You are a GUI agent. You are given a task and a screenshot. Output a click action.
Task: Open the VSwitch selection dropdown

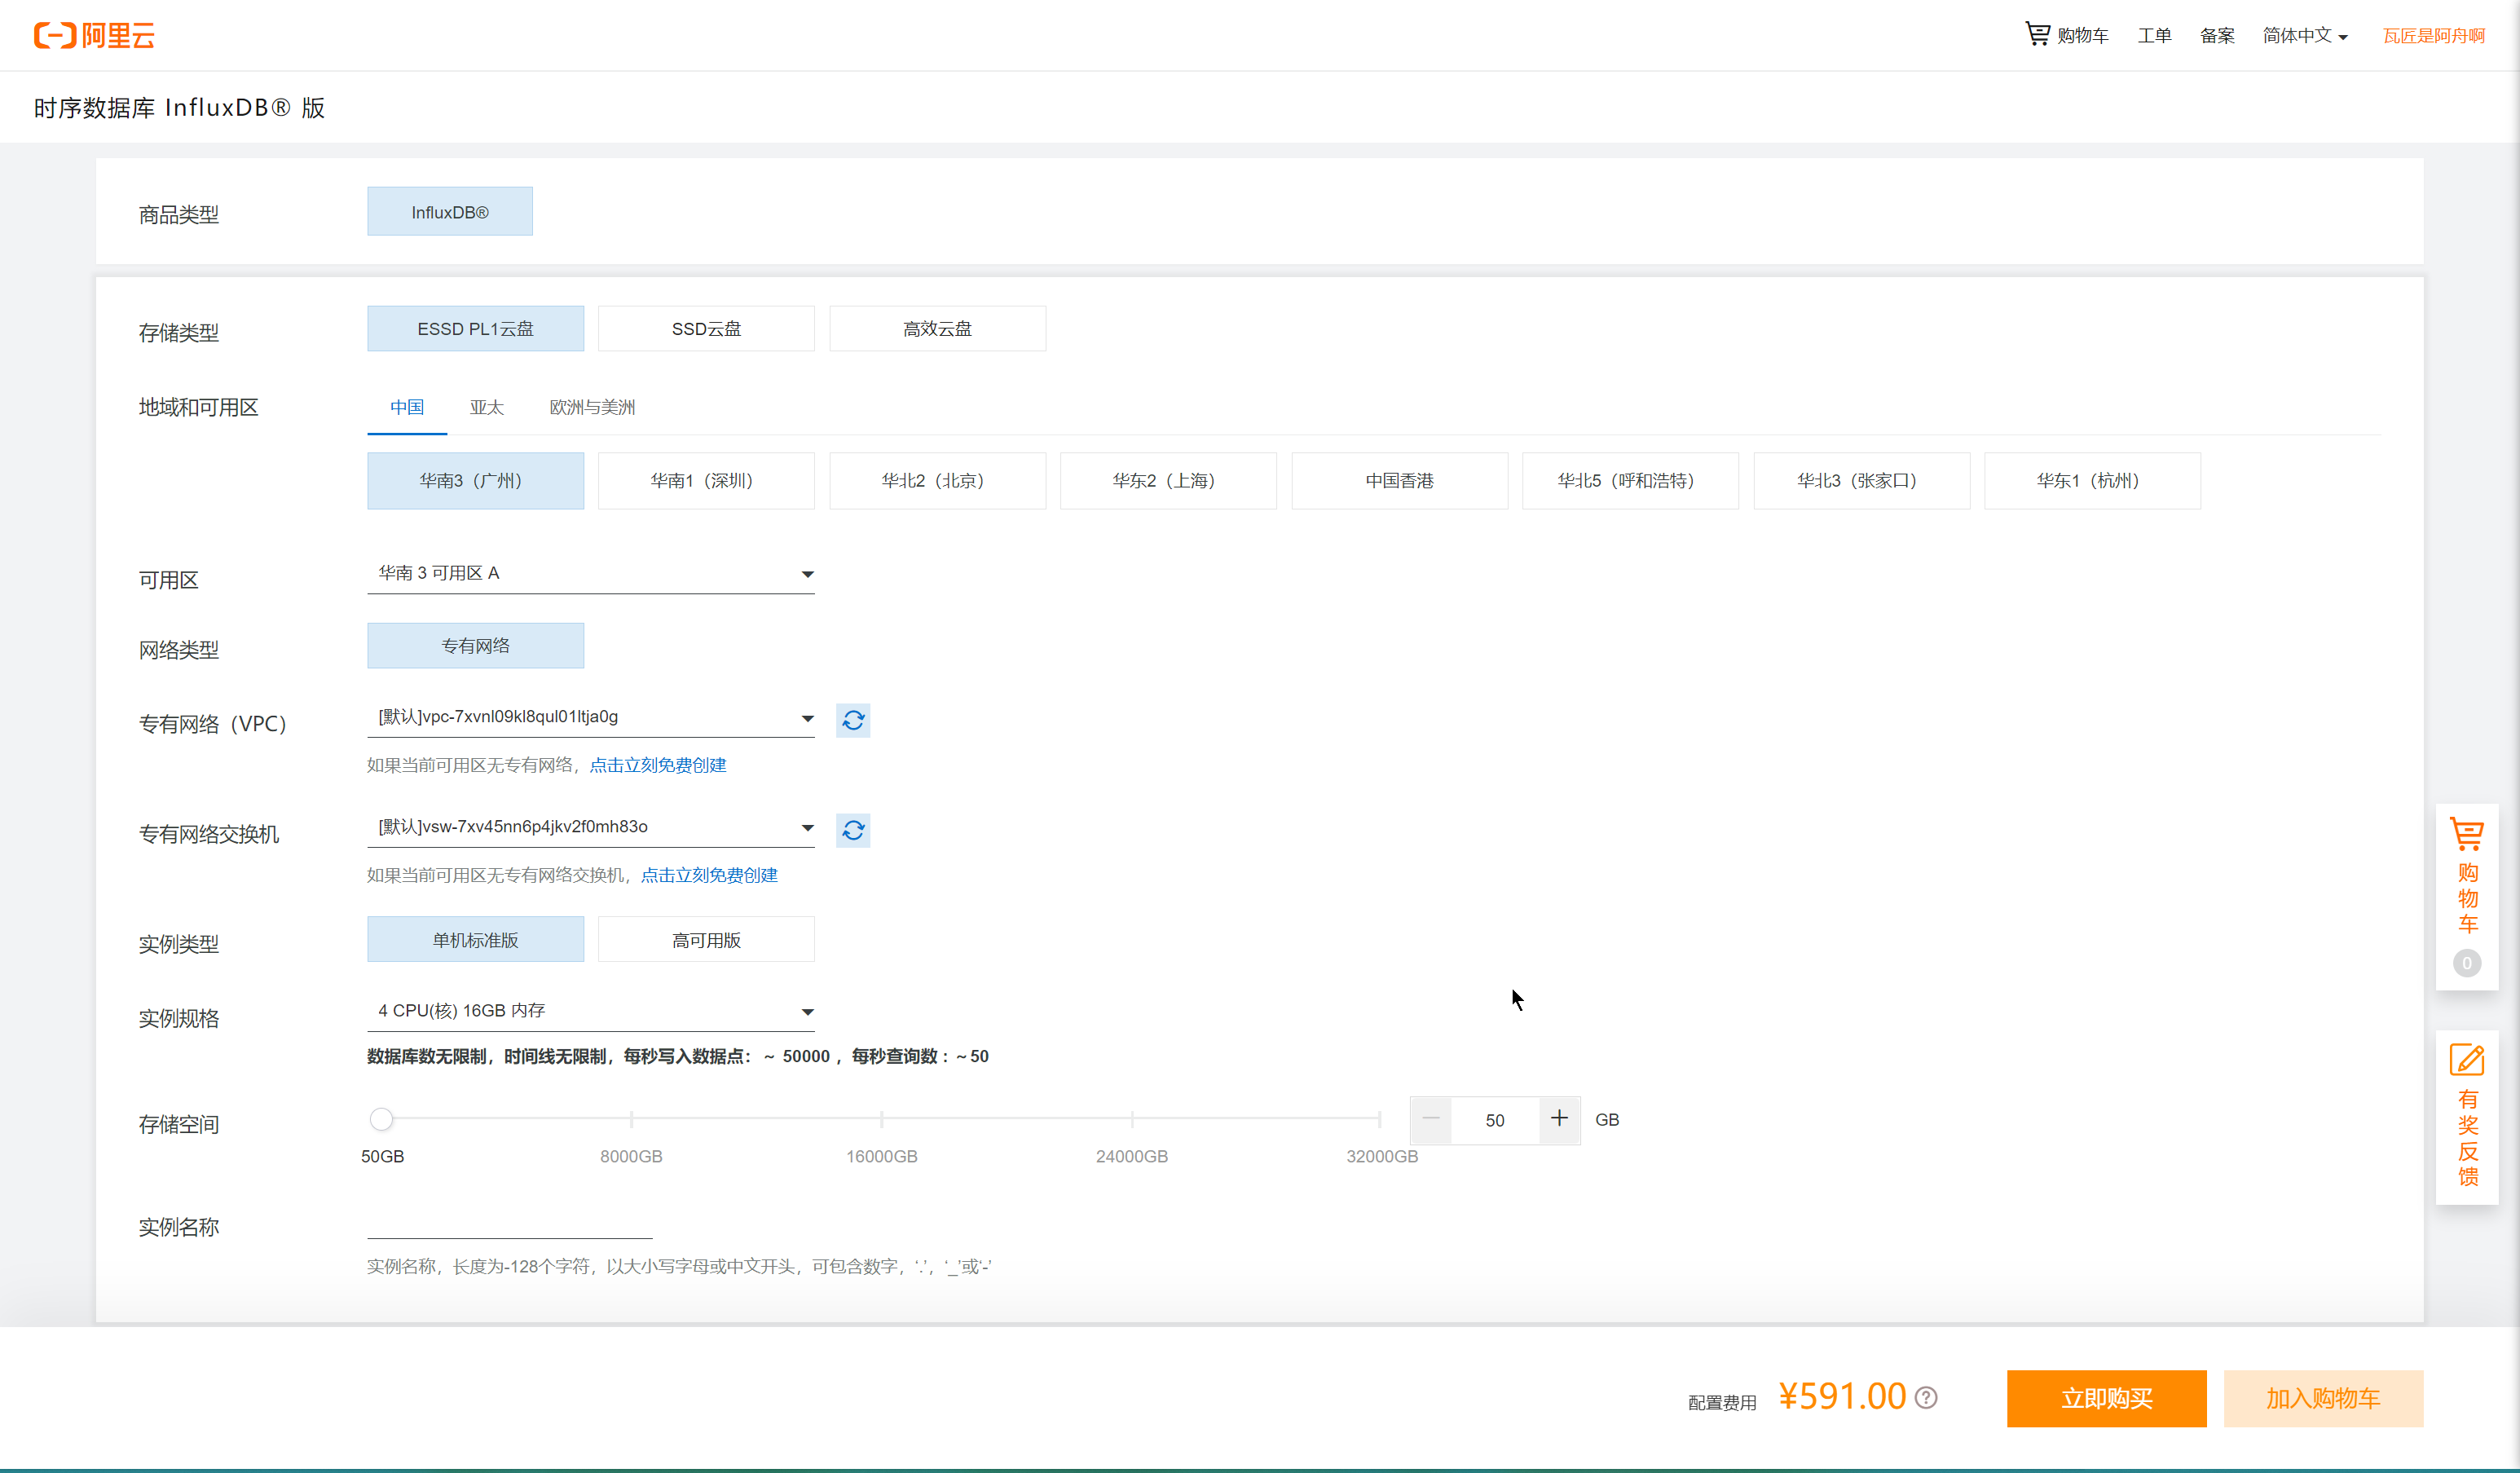591,828
